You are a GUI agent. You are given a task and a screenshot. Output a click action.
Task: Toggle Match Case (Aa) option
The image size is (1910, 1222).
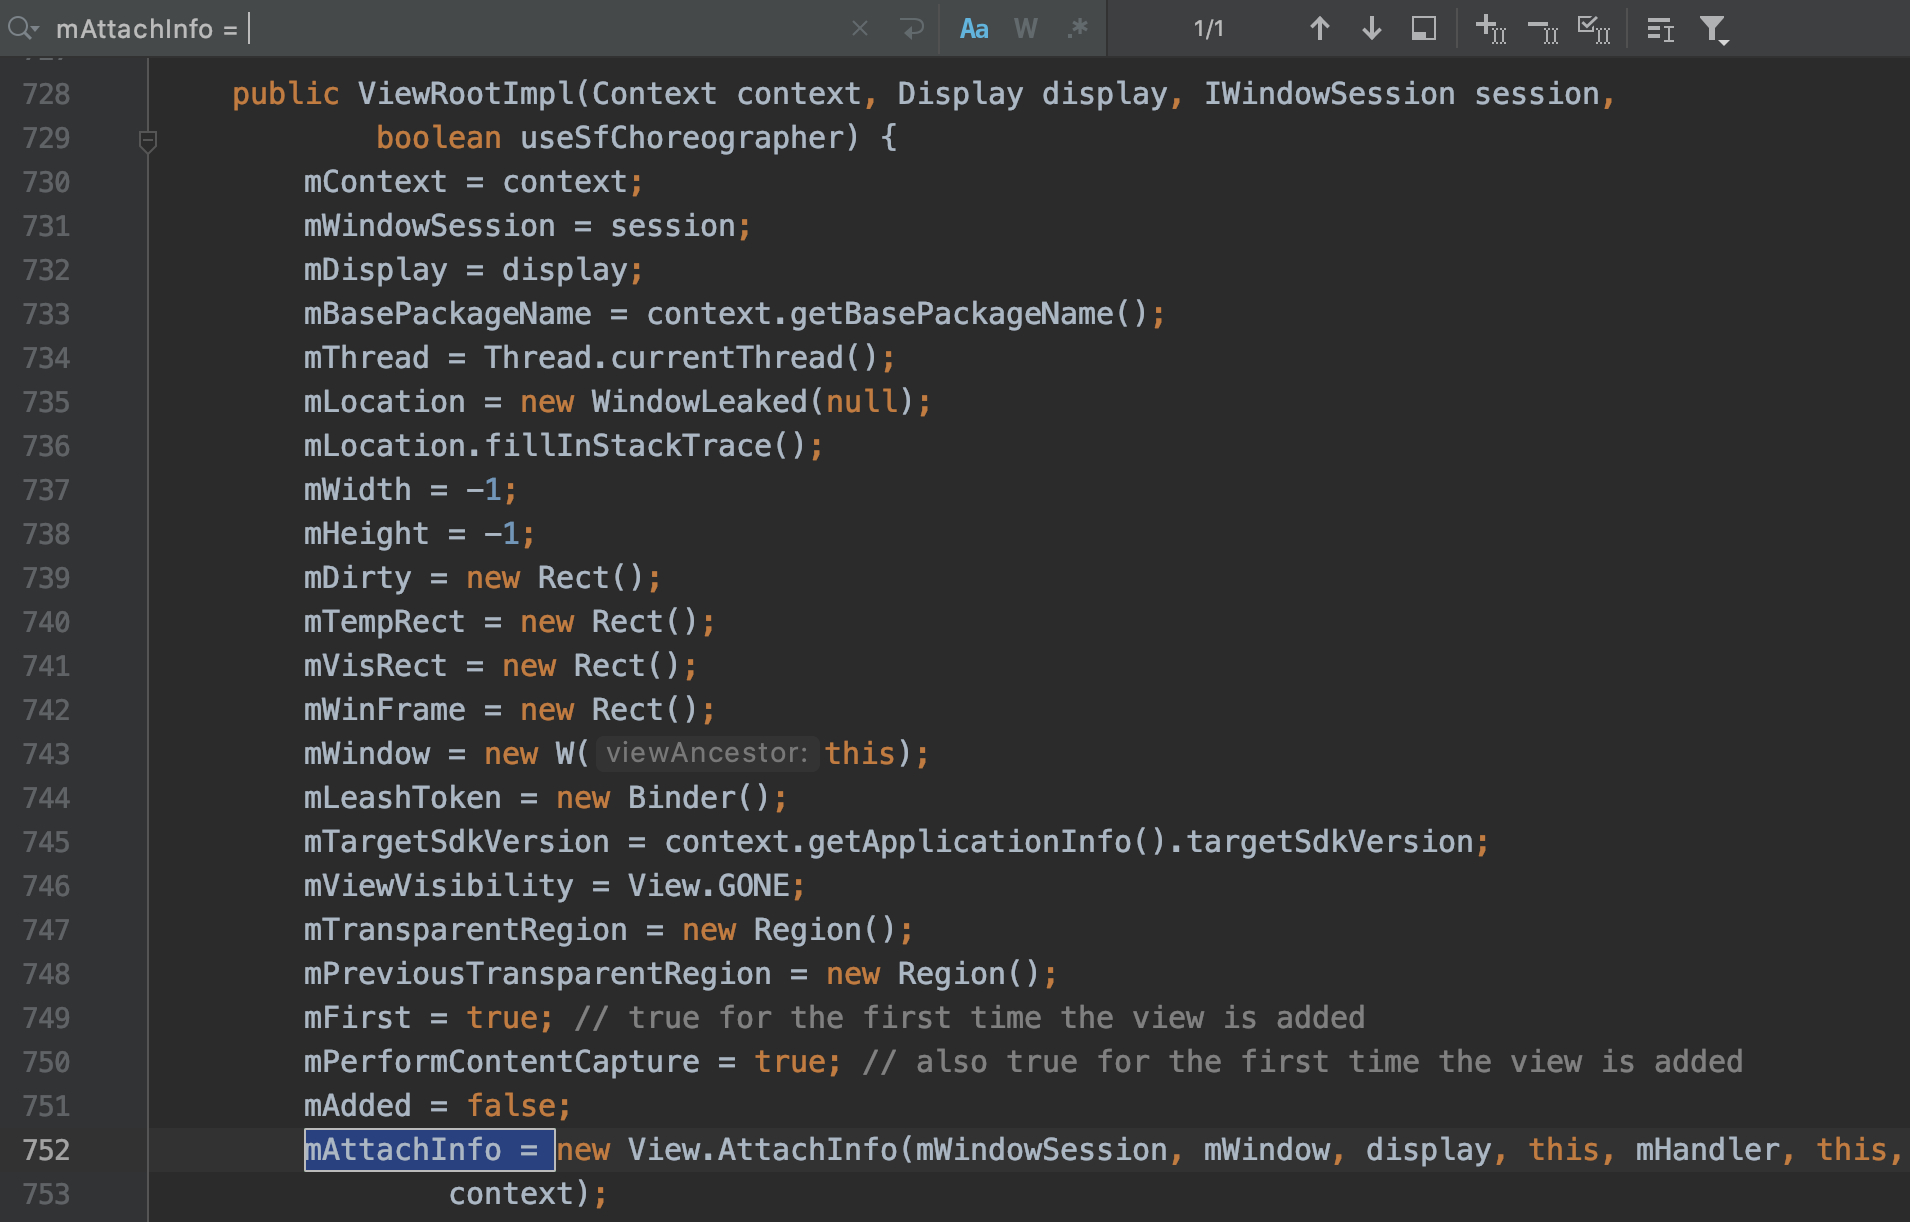pos(974,29)
